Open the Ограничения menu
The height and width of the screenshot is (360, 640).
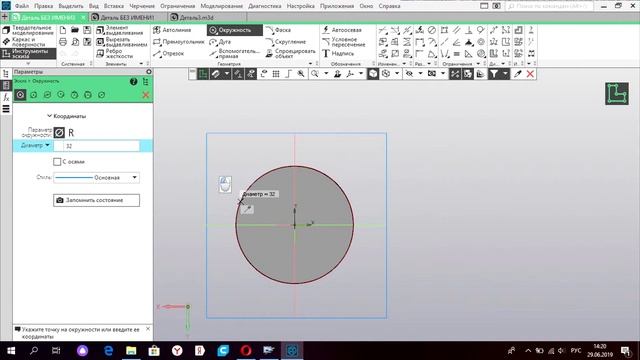click(178, 6)
